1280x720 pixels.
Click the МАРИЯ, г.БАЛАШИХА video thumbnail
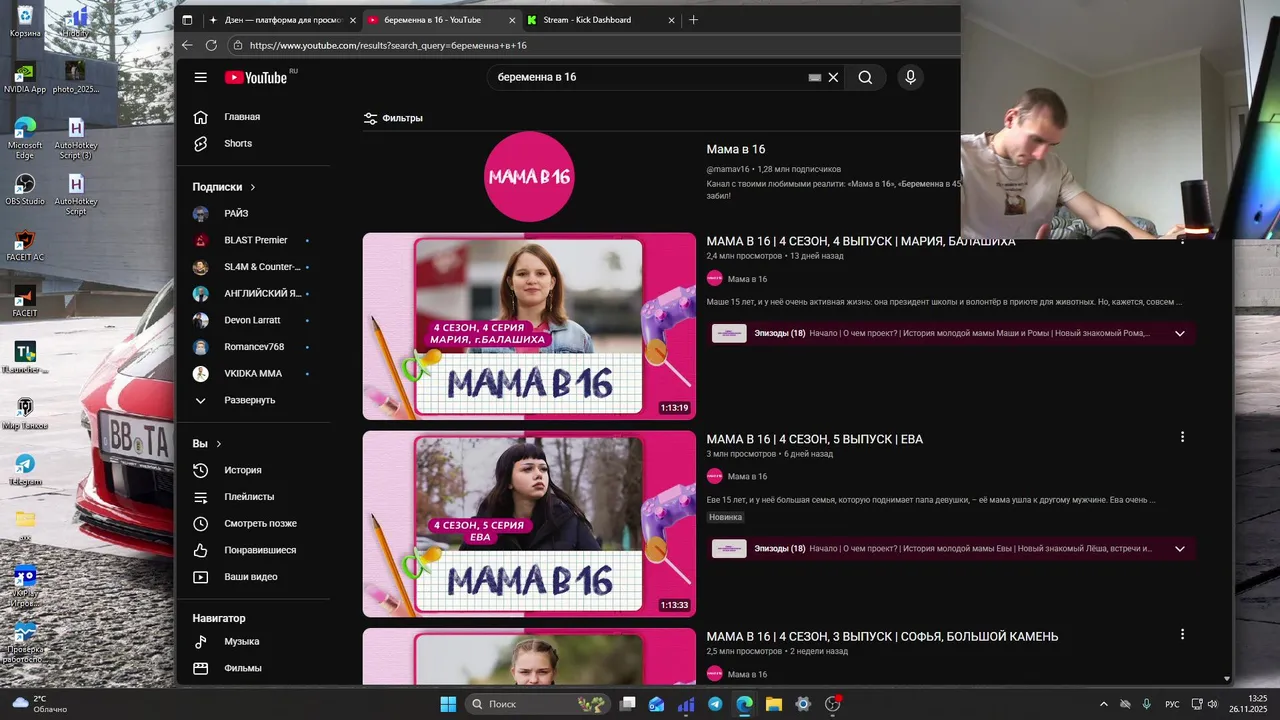point(529,326)
